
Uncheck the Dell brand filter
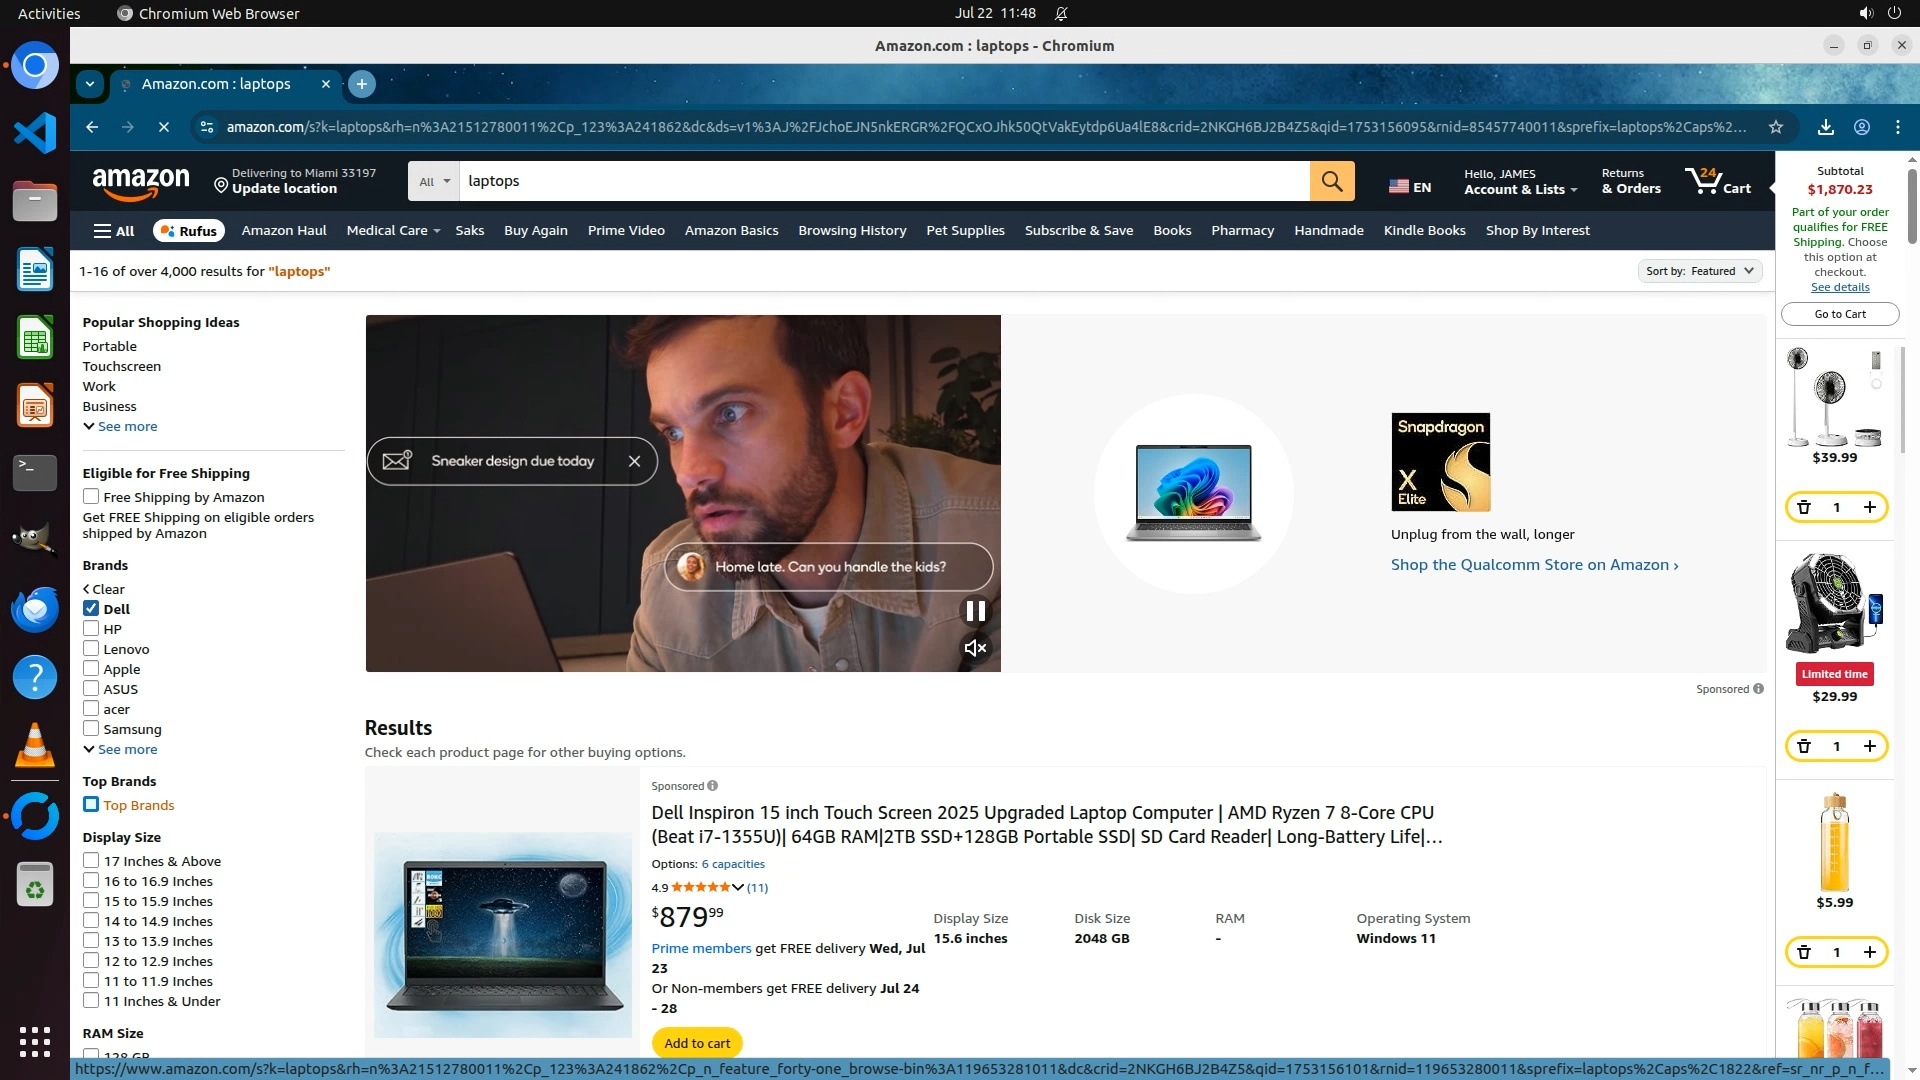(x=91, y=609)
